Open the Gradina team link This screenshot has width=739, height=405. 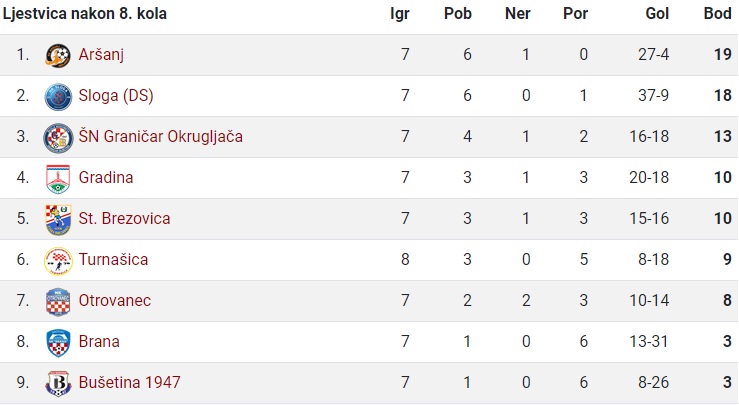106,178
